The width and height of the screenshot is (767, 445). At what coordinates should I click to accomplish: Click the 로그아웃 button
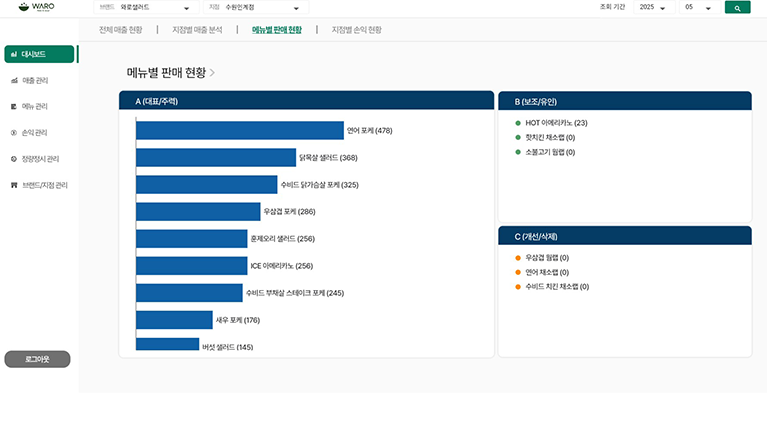(x=37, y=358)
